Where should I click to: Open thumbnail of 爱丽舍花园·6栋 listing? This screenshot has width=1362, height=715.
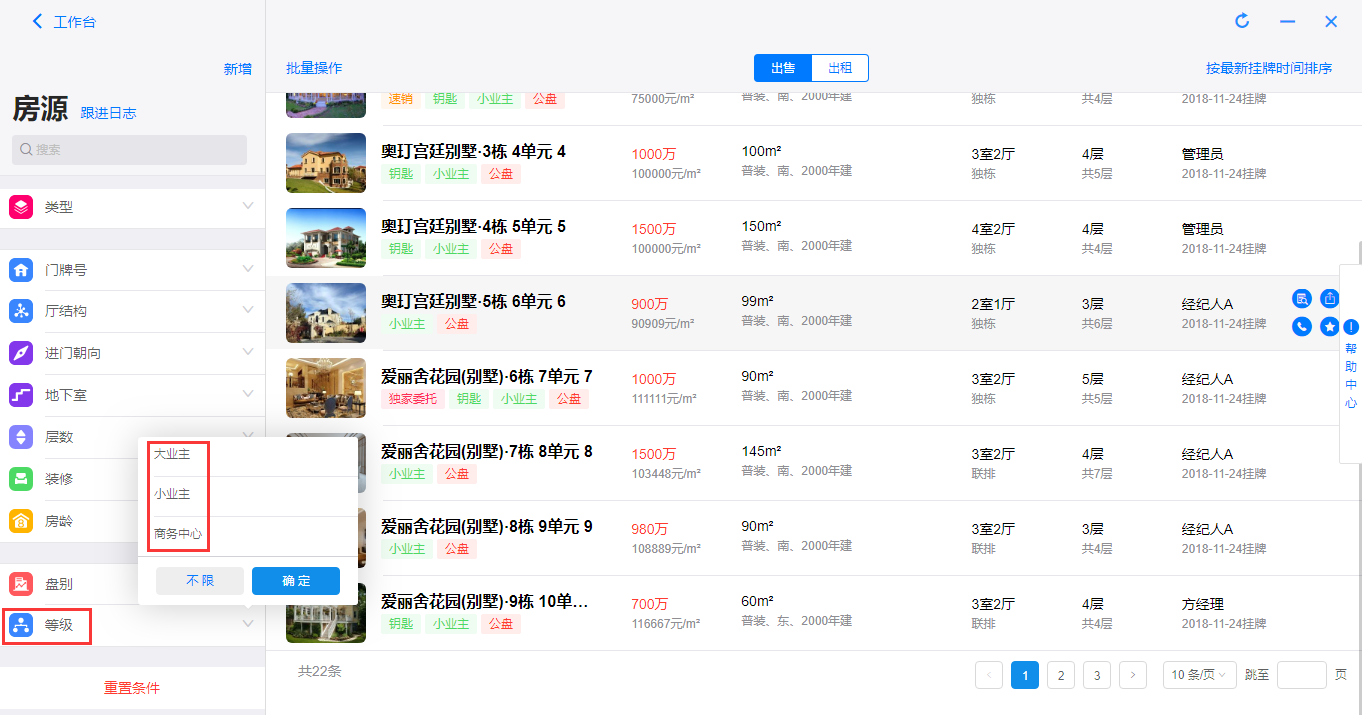(x=326, y=388)
